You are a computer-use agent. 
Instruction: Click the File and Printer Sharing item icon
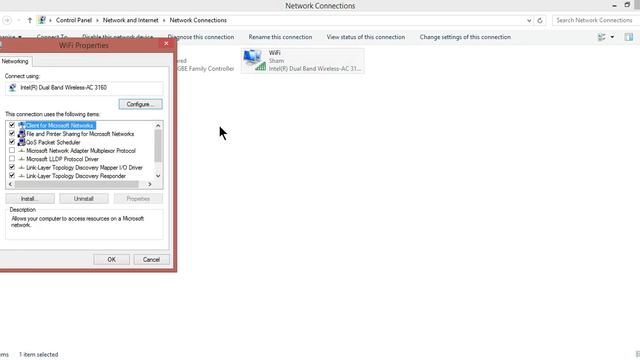click(22, 134)
